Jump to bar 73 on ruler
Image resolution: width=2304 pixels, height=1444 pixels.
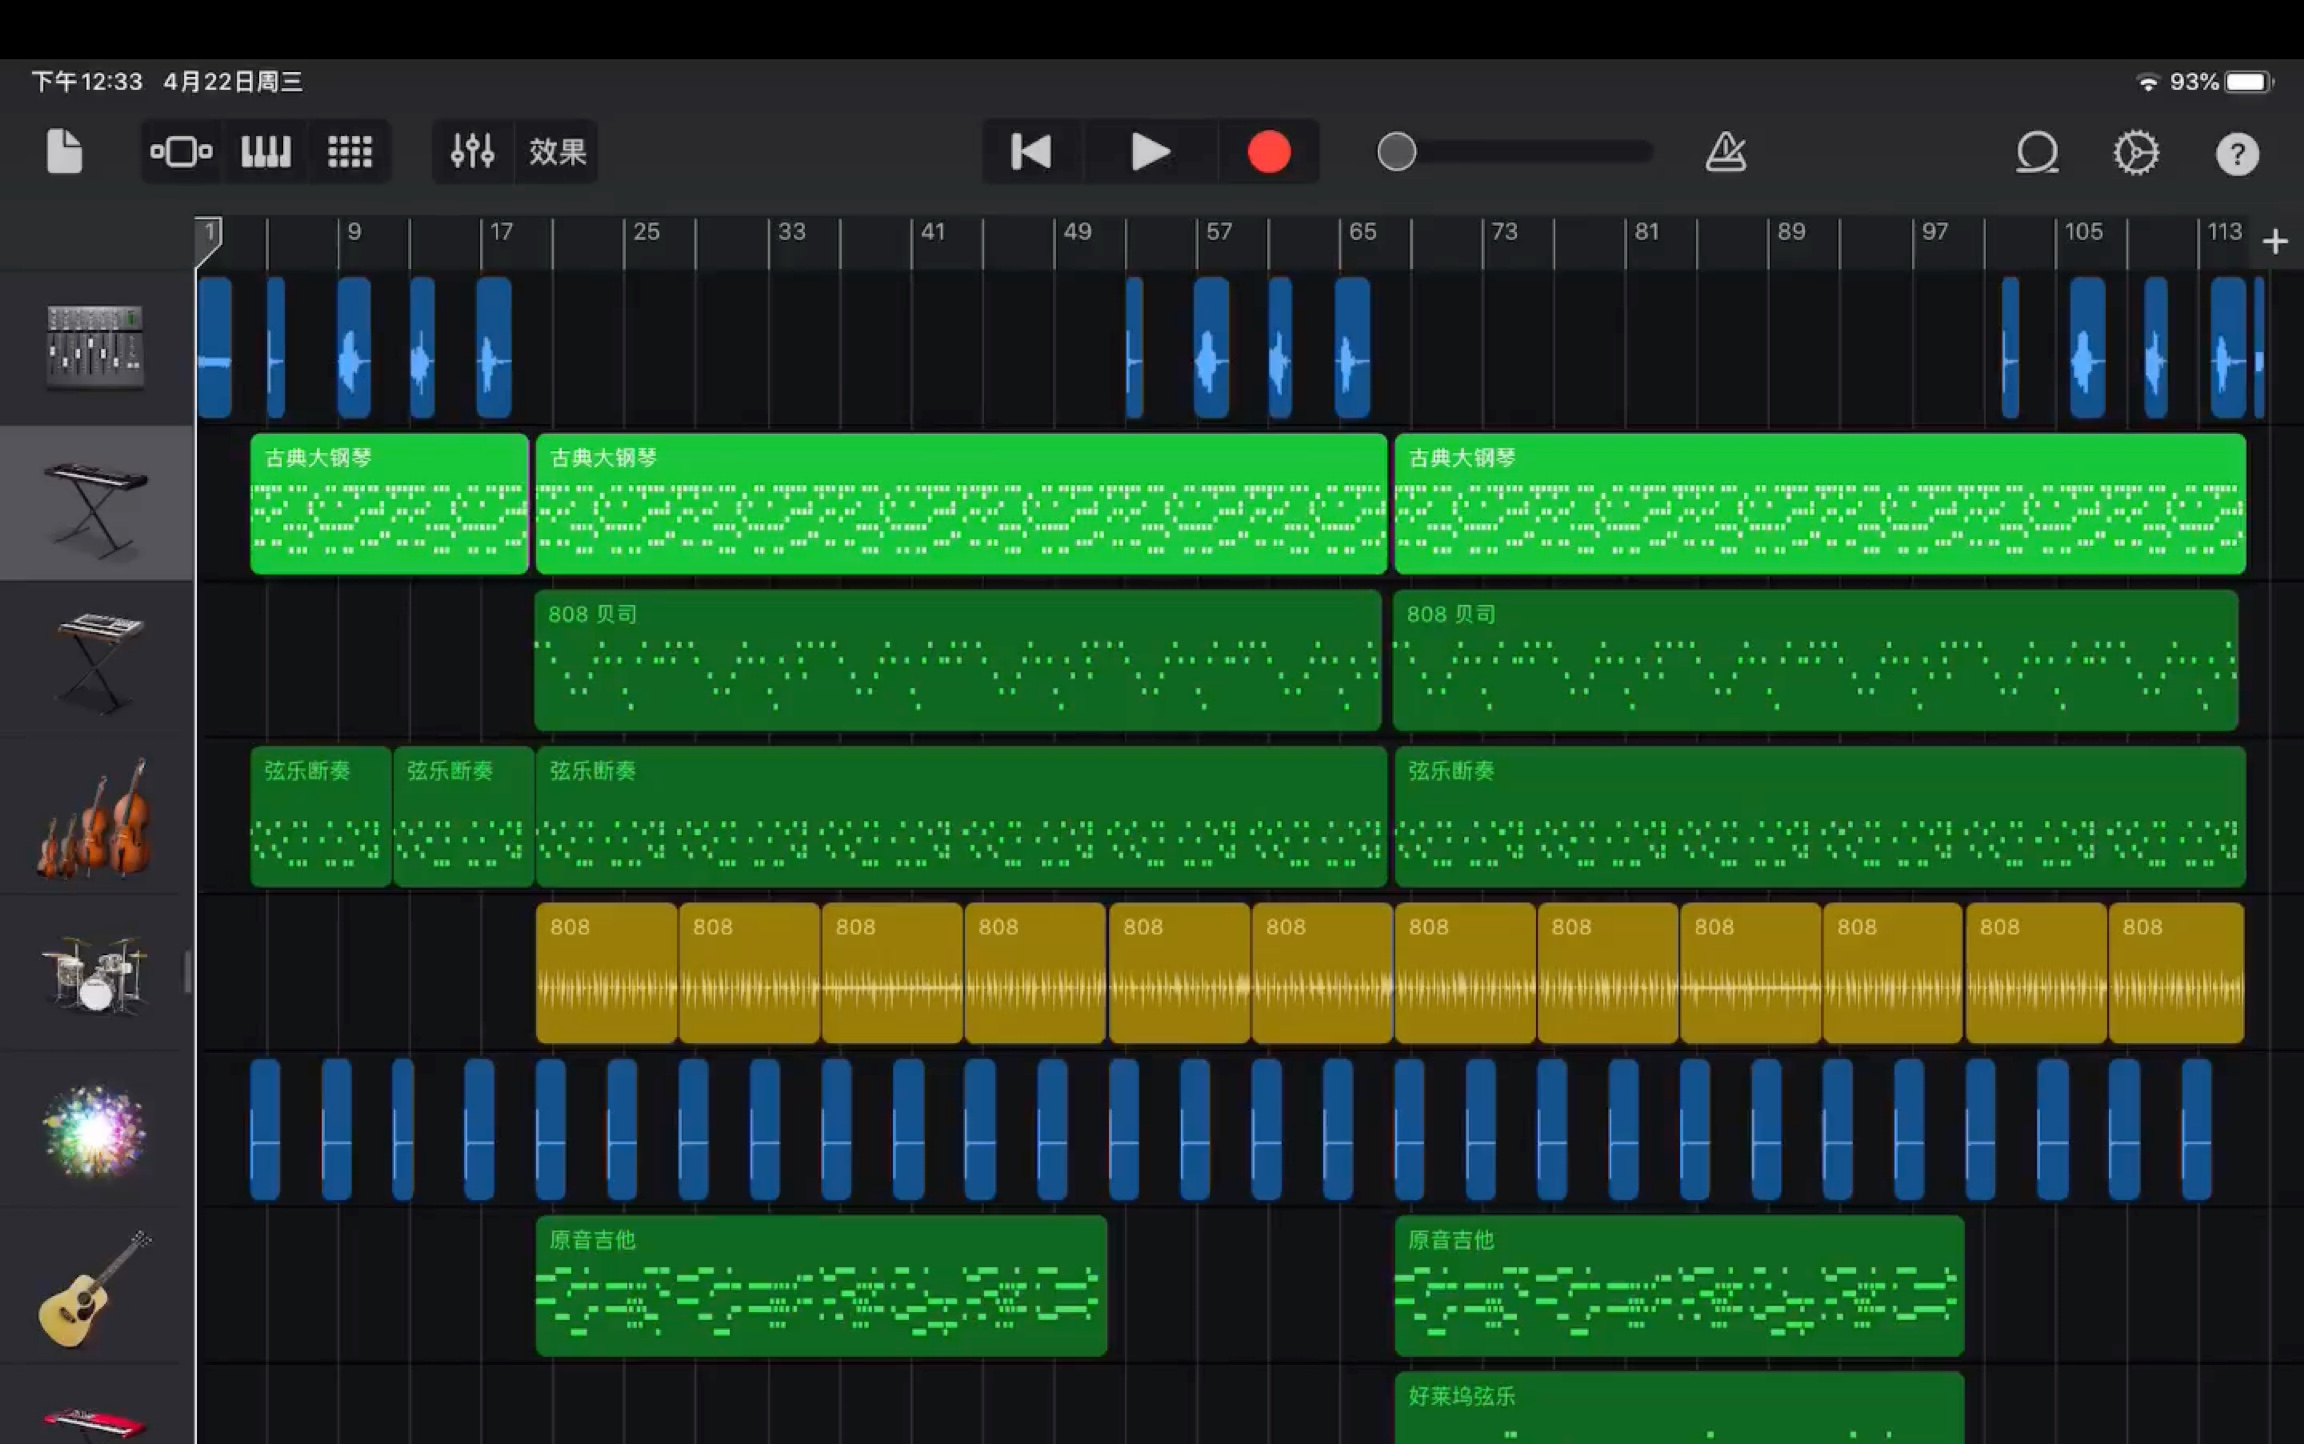tap(1504, 232)
